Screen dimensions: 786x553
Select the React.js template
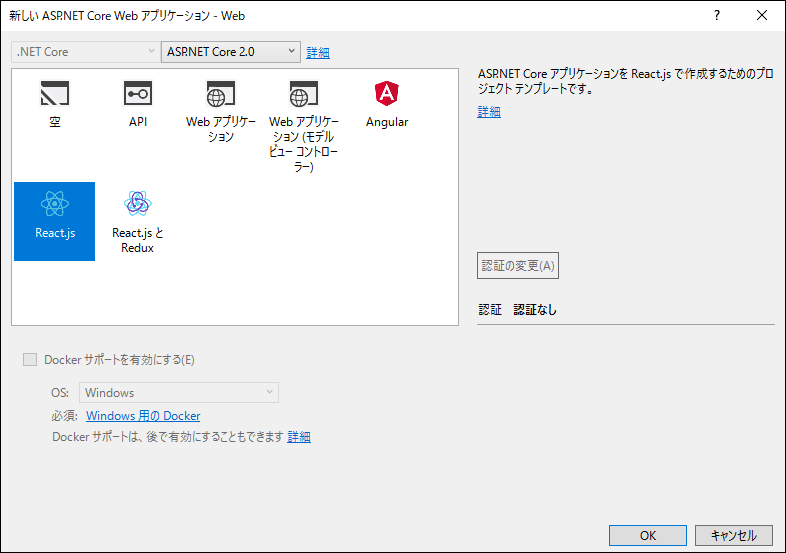coord(55,221)
